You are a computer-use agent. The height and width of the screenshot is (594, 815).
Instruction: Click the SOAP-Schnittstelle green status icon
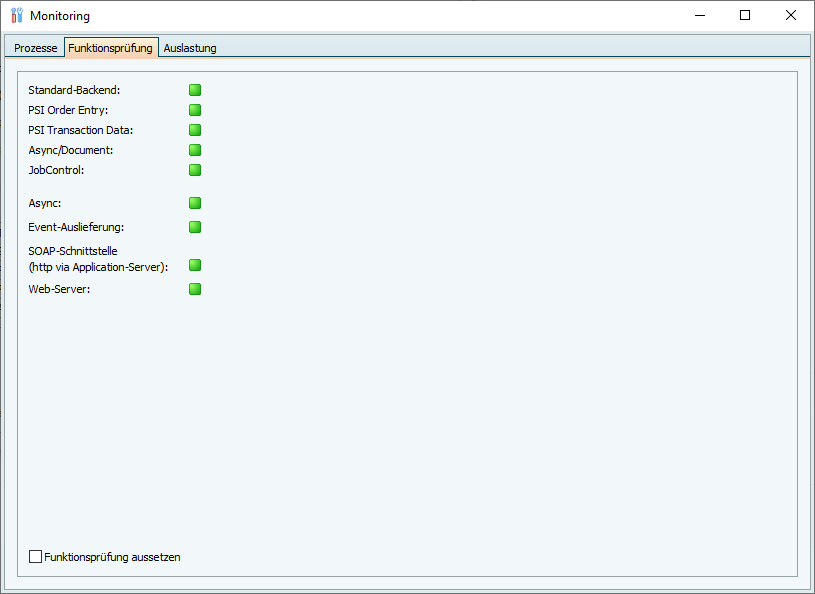[195, 265]
